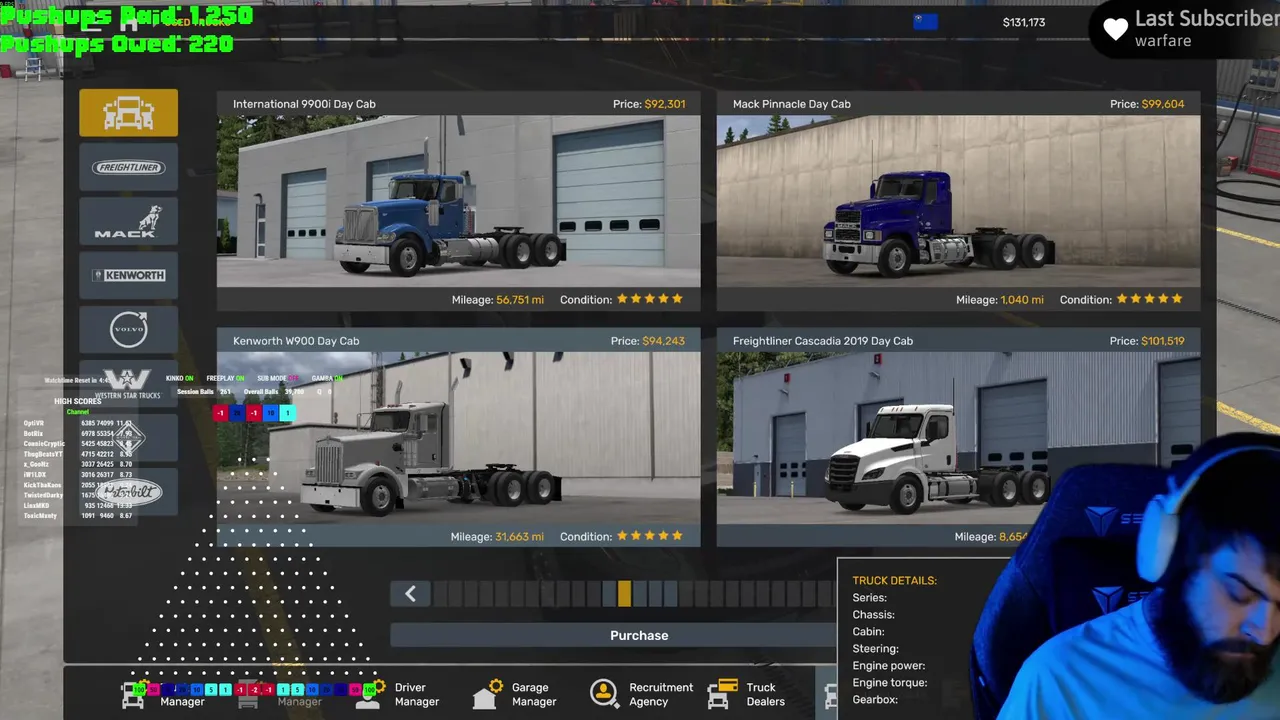Click the blue flag icon beside the money
The width and height of the screenshot is (1280, 720).
(925, 22)
